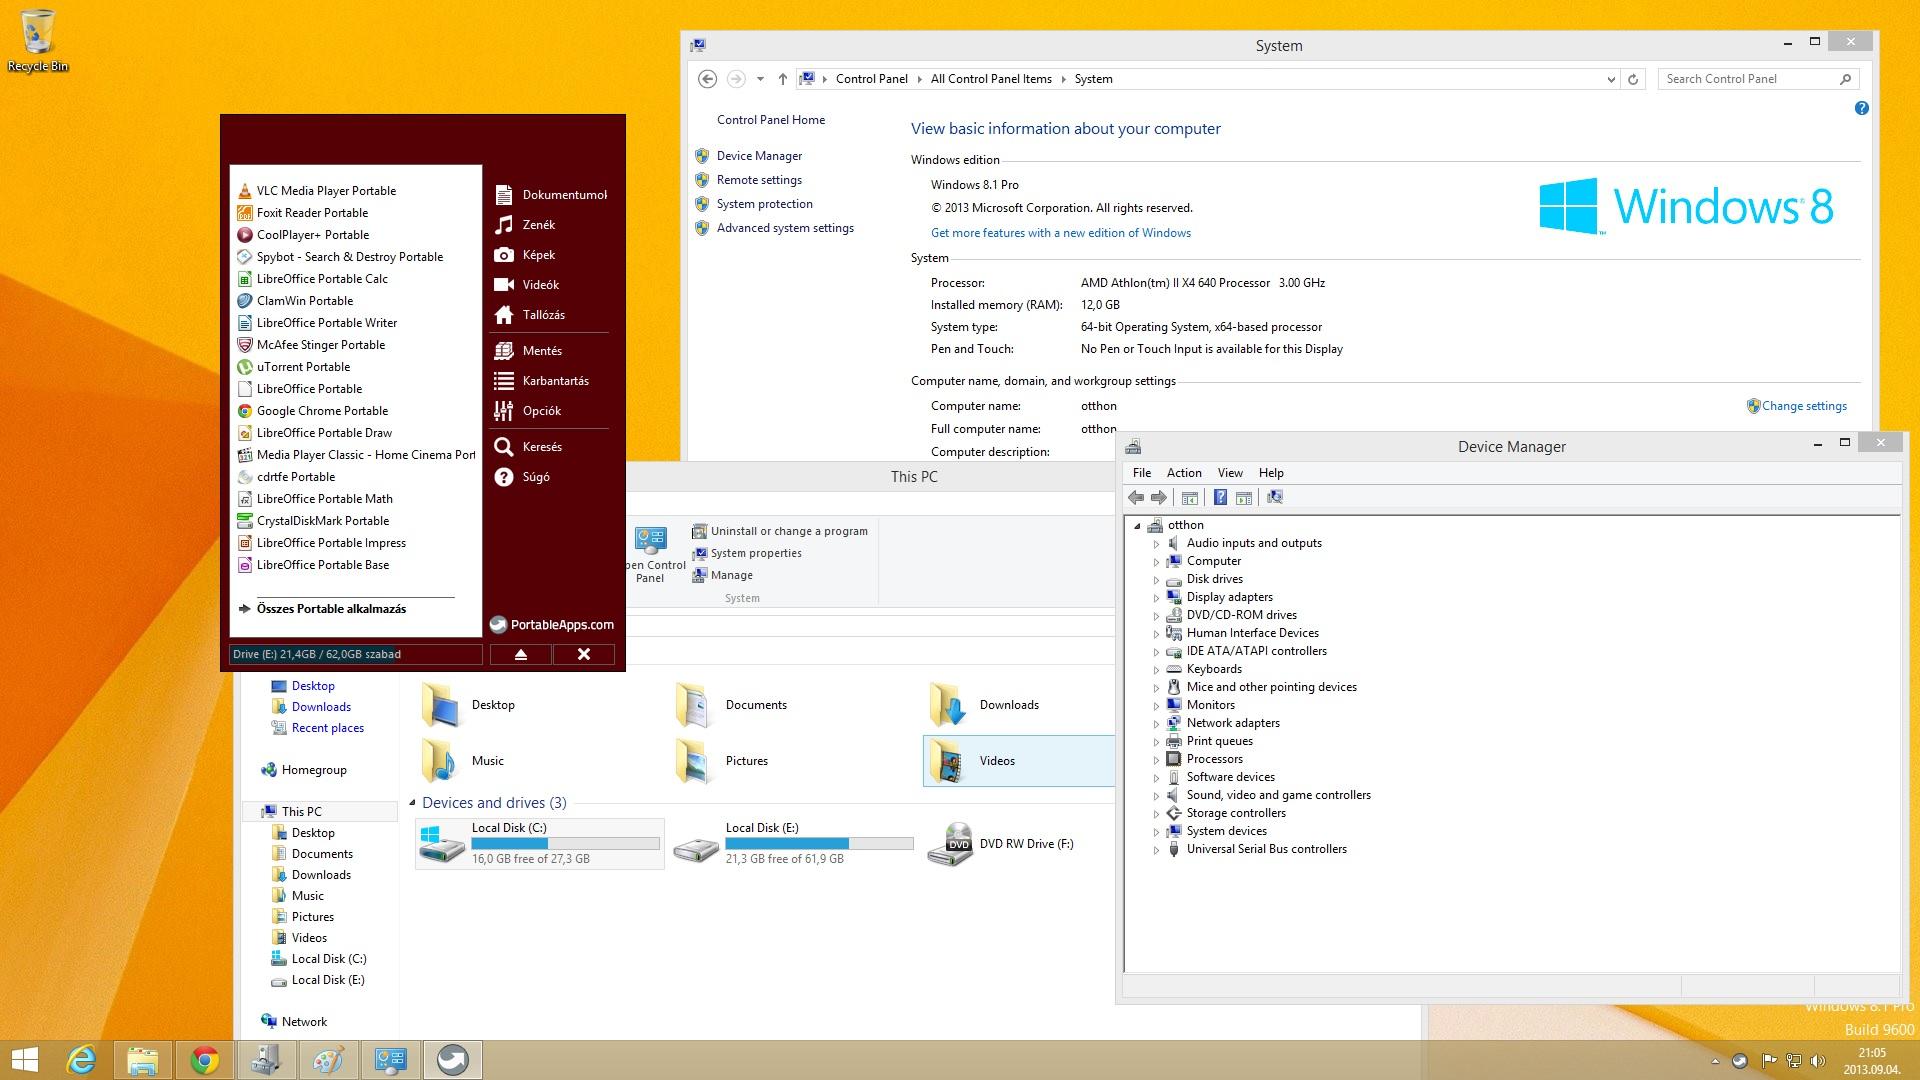Select Network in navigation pane

click(293, 1022)
